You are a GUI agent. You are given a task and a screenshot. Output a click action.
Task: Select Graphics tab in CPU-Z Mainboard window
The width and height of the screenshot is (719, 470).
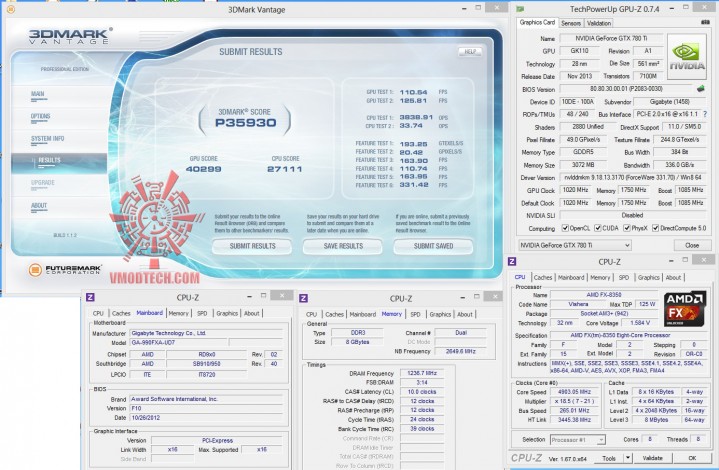pos(227,313)
